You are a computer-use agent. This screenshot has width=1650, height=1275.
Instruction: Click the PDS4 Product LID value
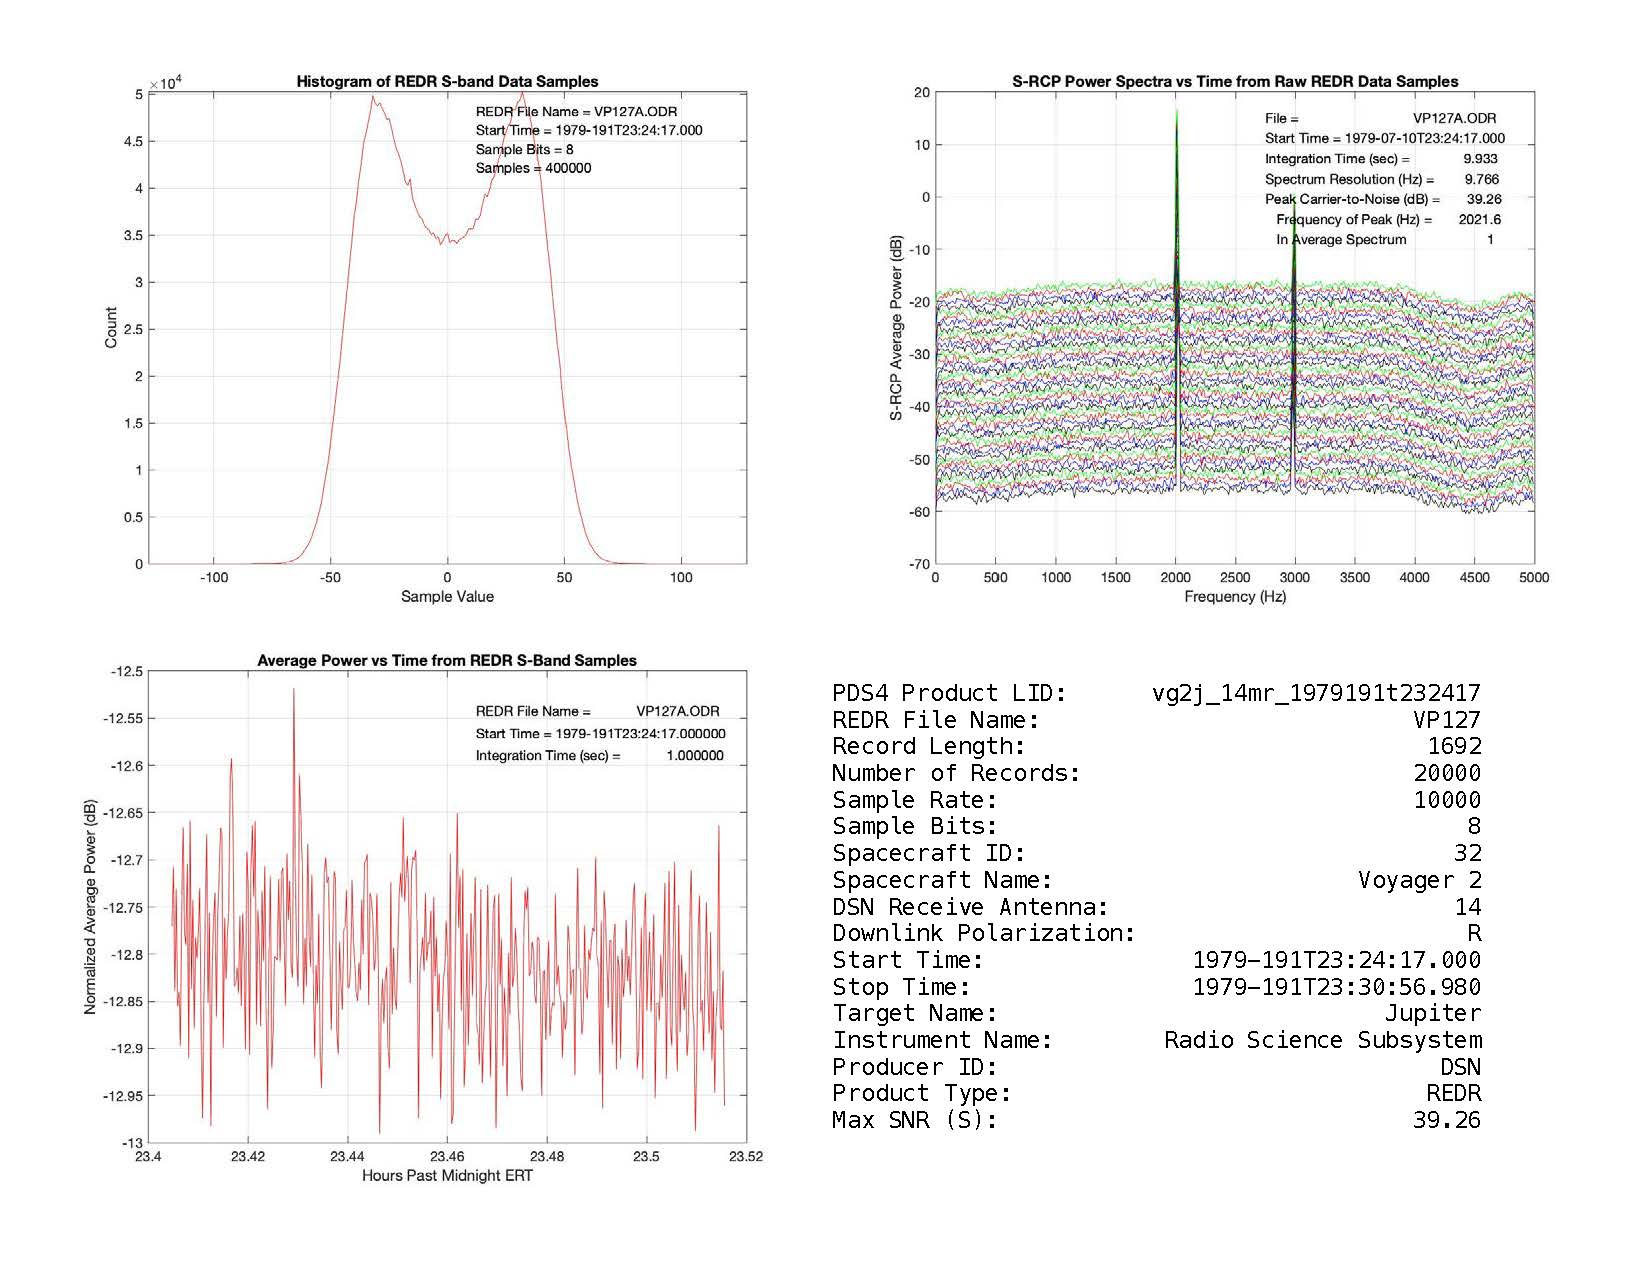[1316, 693]
